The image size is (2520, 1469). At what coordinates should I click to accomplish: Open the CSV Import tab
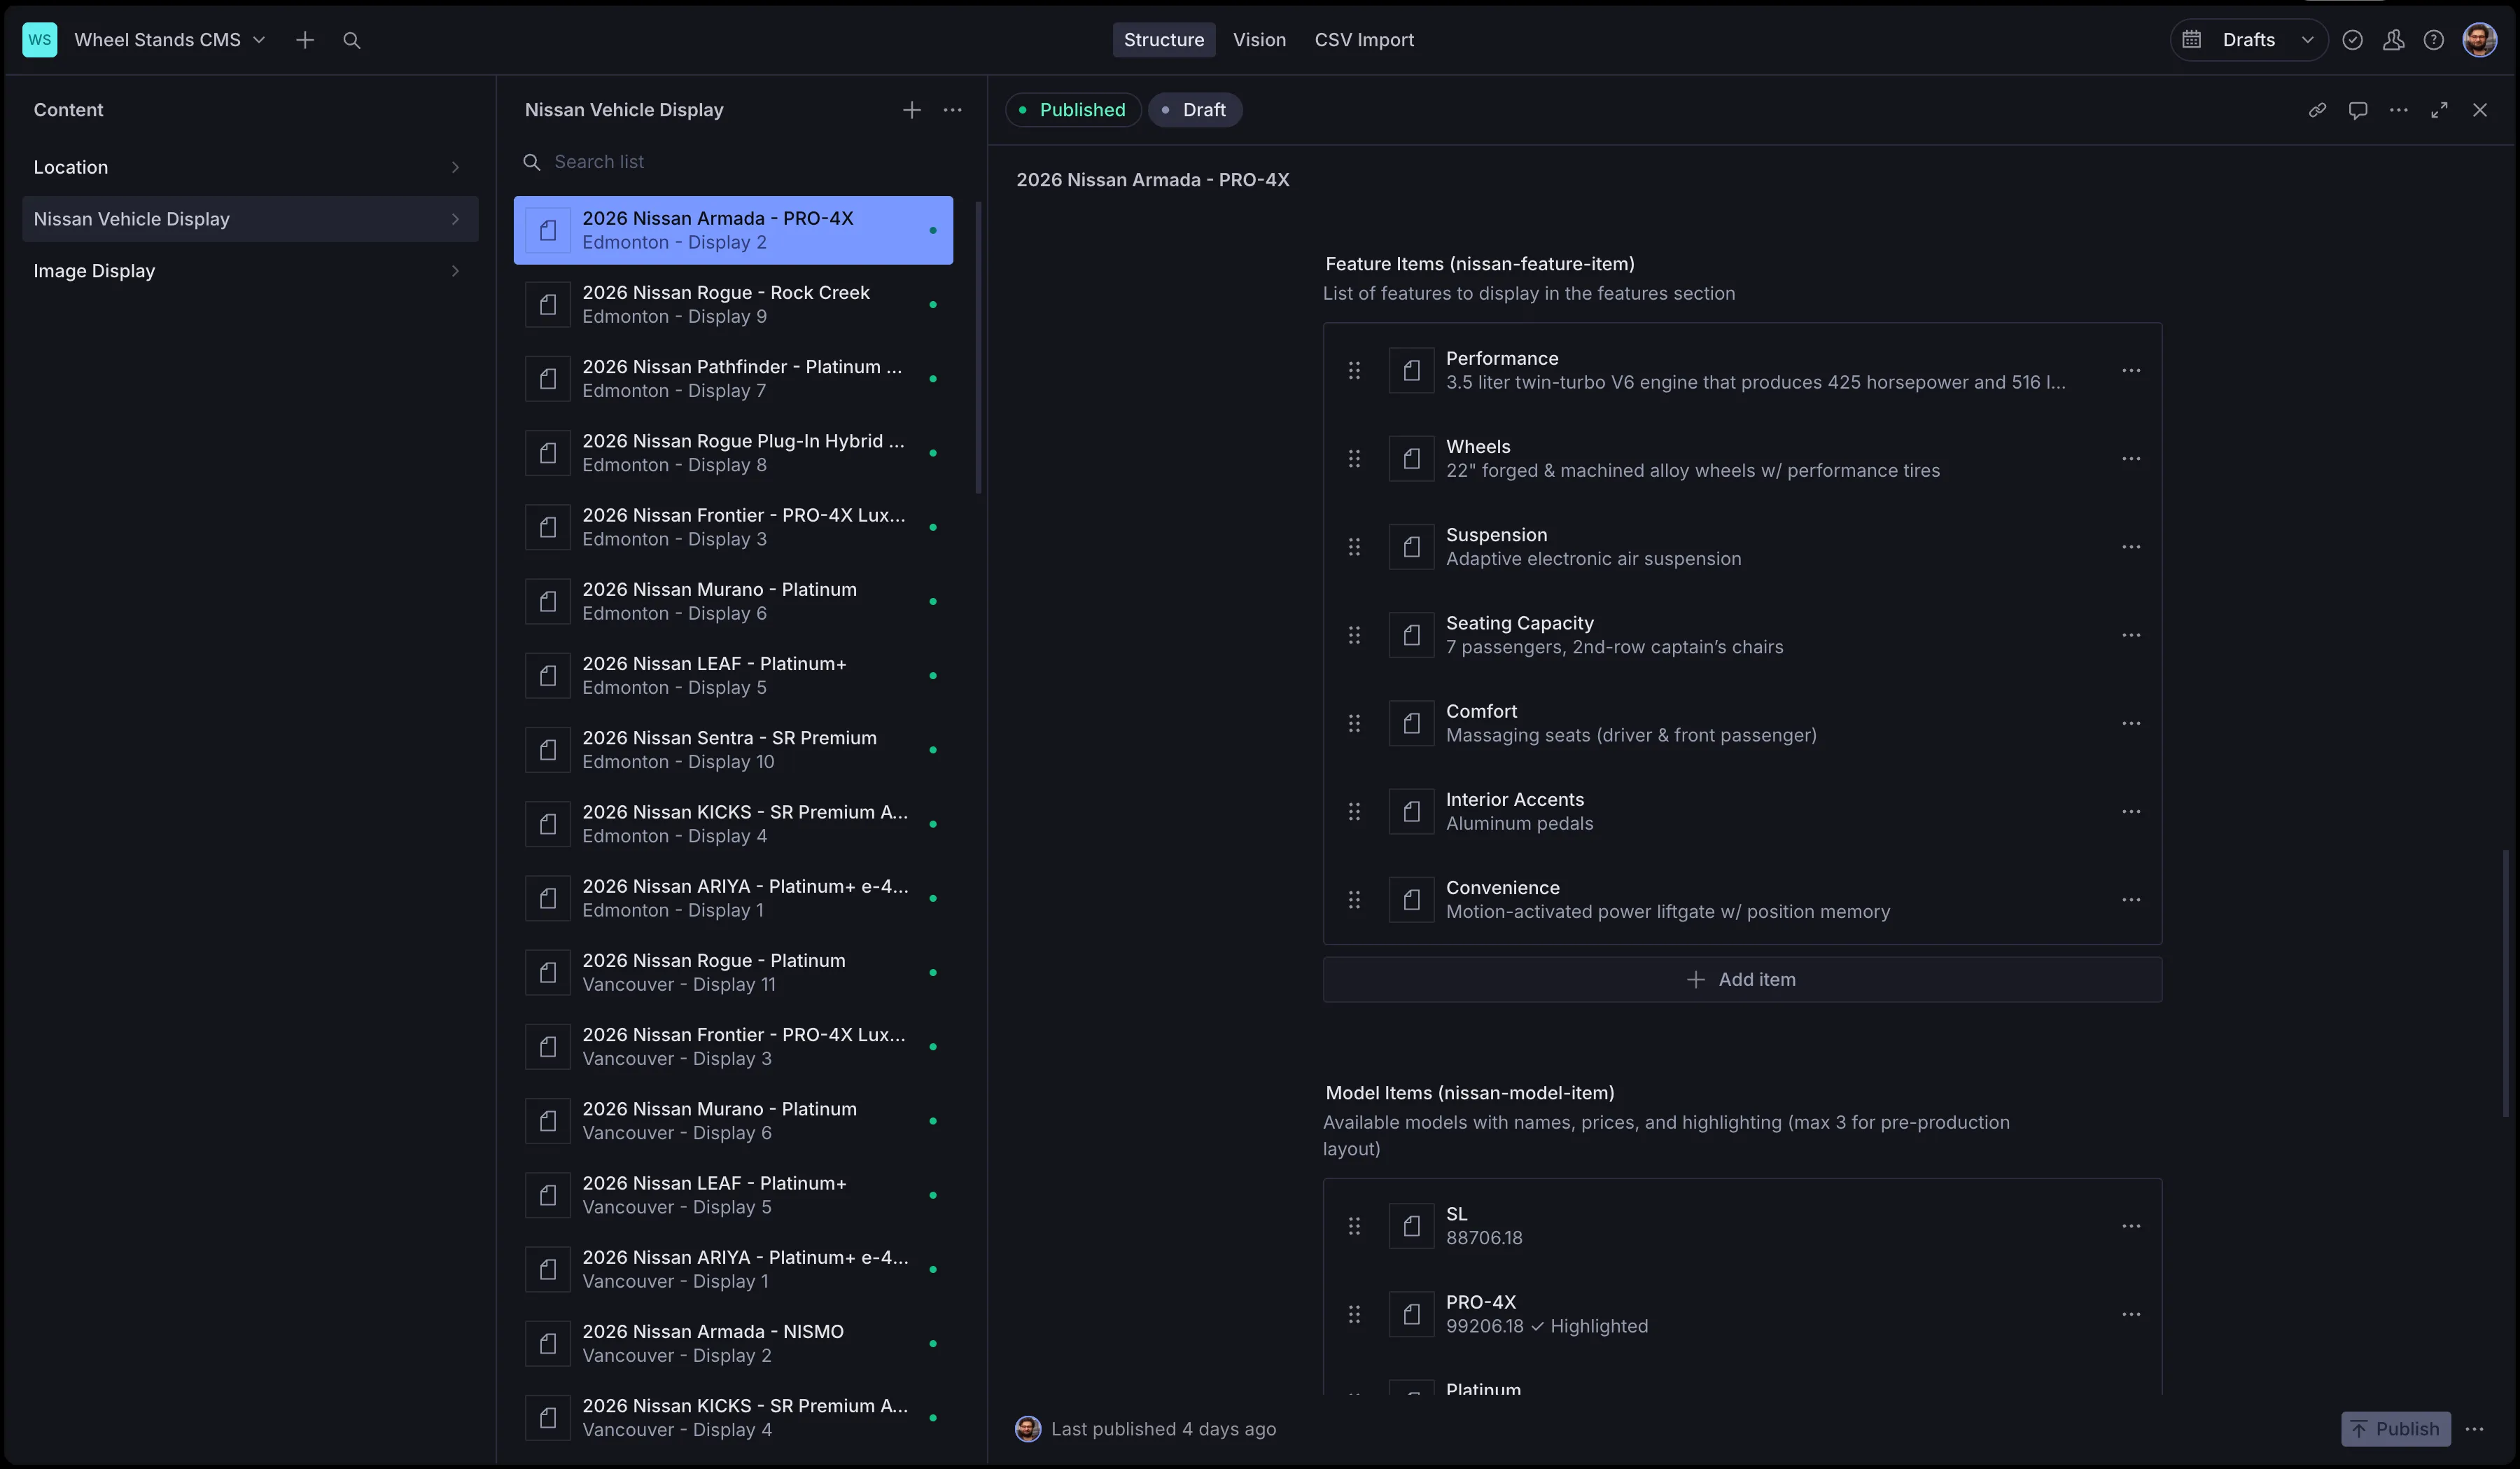tap(1363, 40)
